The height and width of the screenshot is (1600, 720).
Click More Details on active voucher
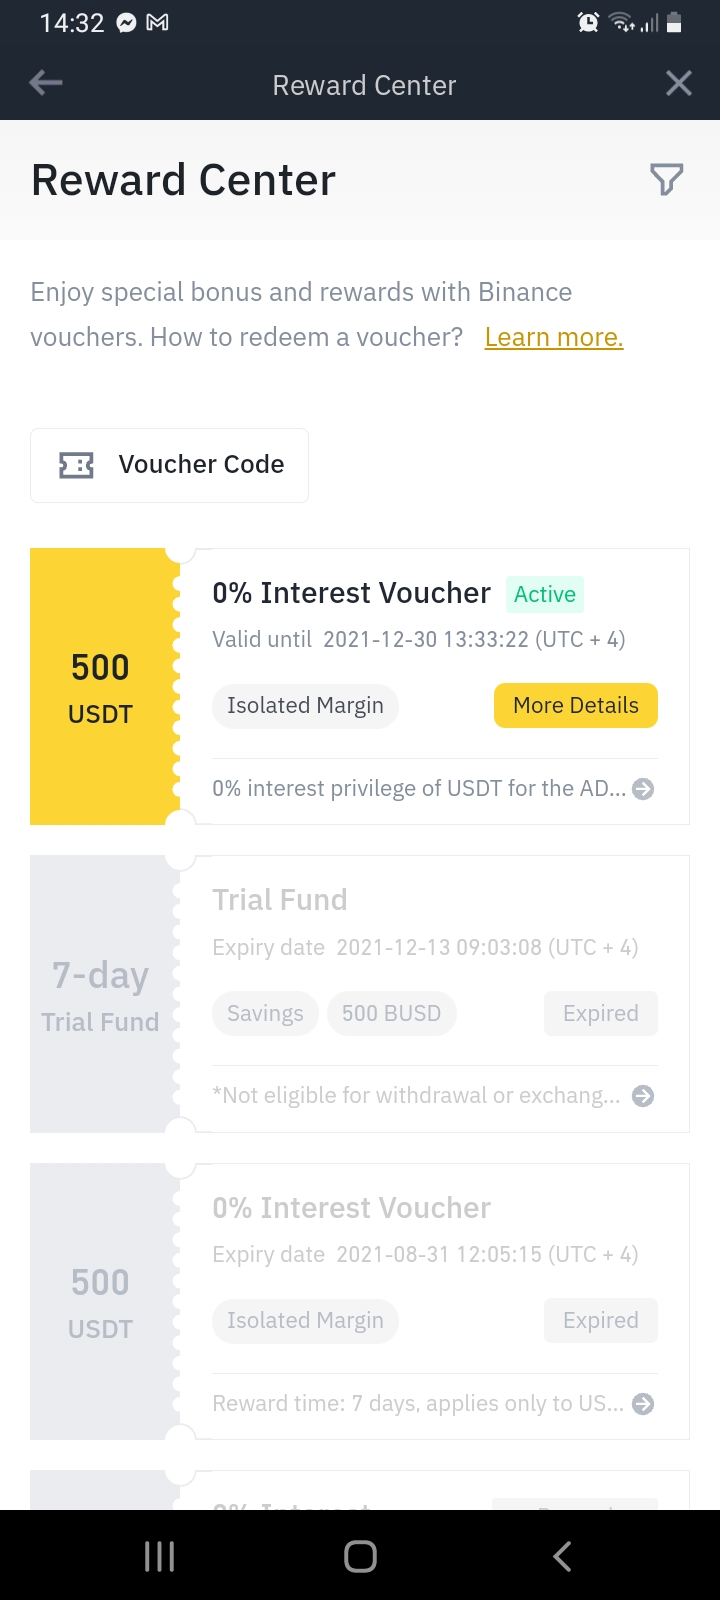[x=576, y=706]
